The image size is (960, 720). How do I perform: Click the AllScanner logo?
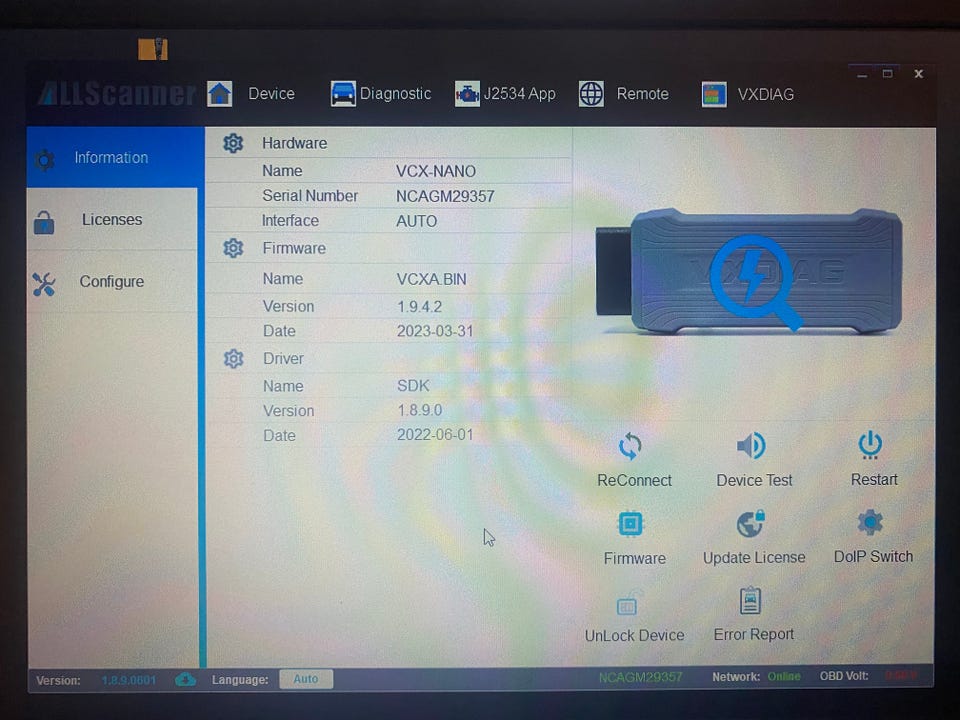click(x=118, y=93)
